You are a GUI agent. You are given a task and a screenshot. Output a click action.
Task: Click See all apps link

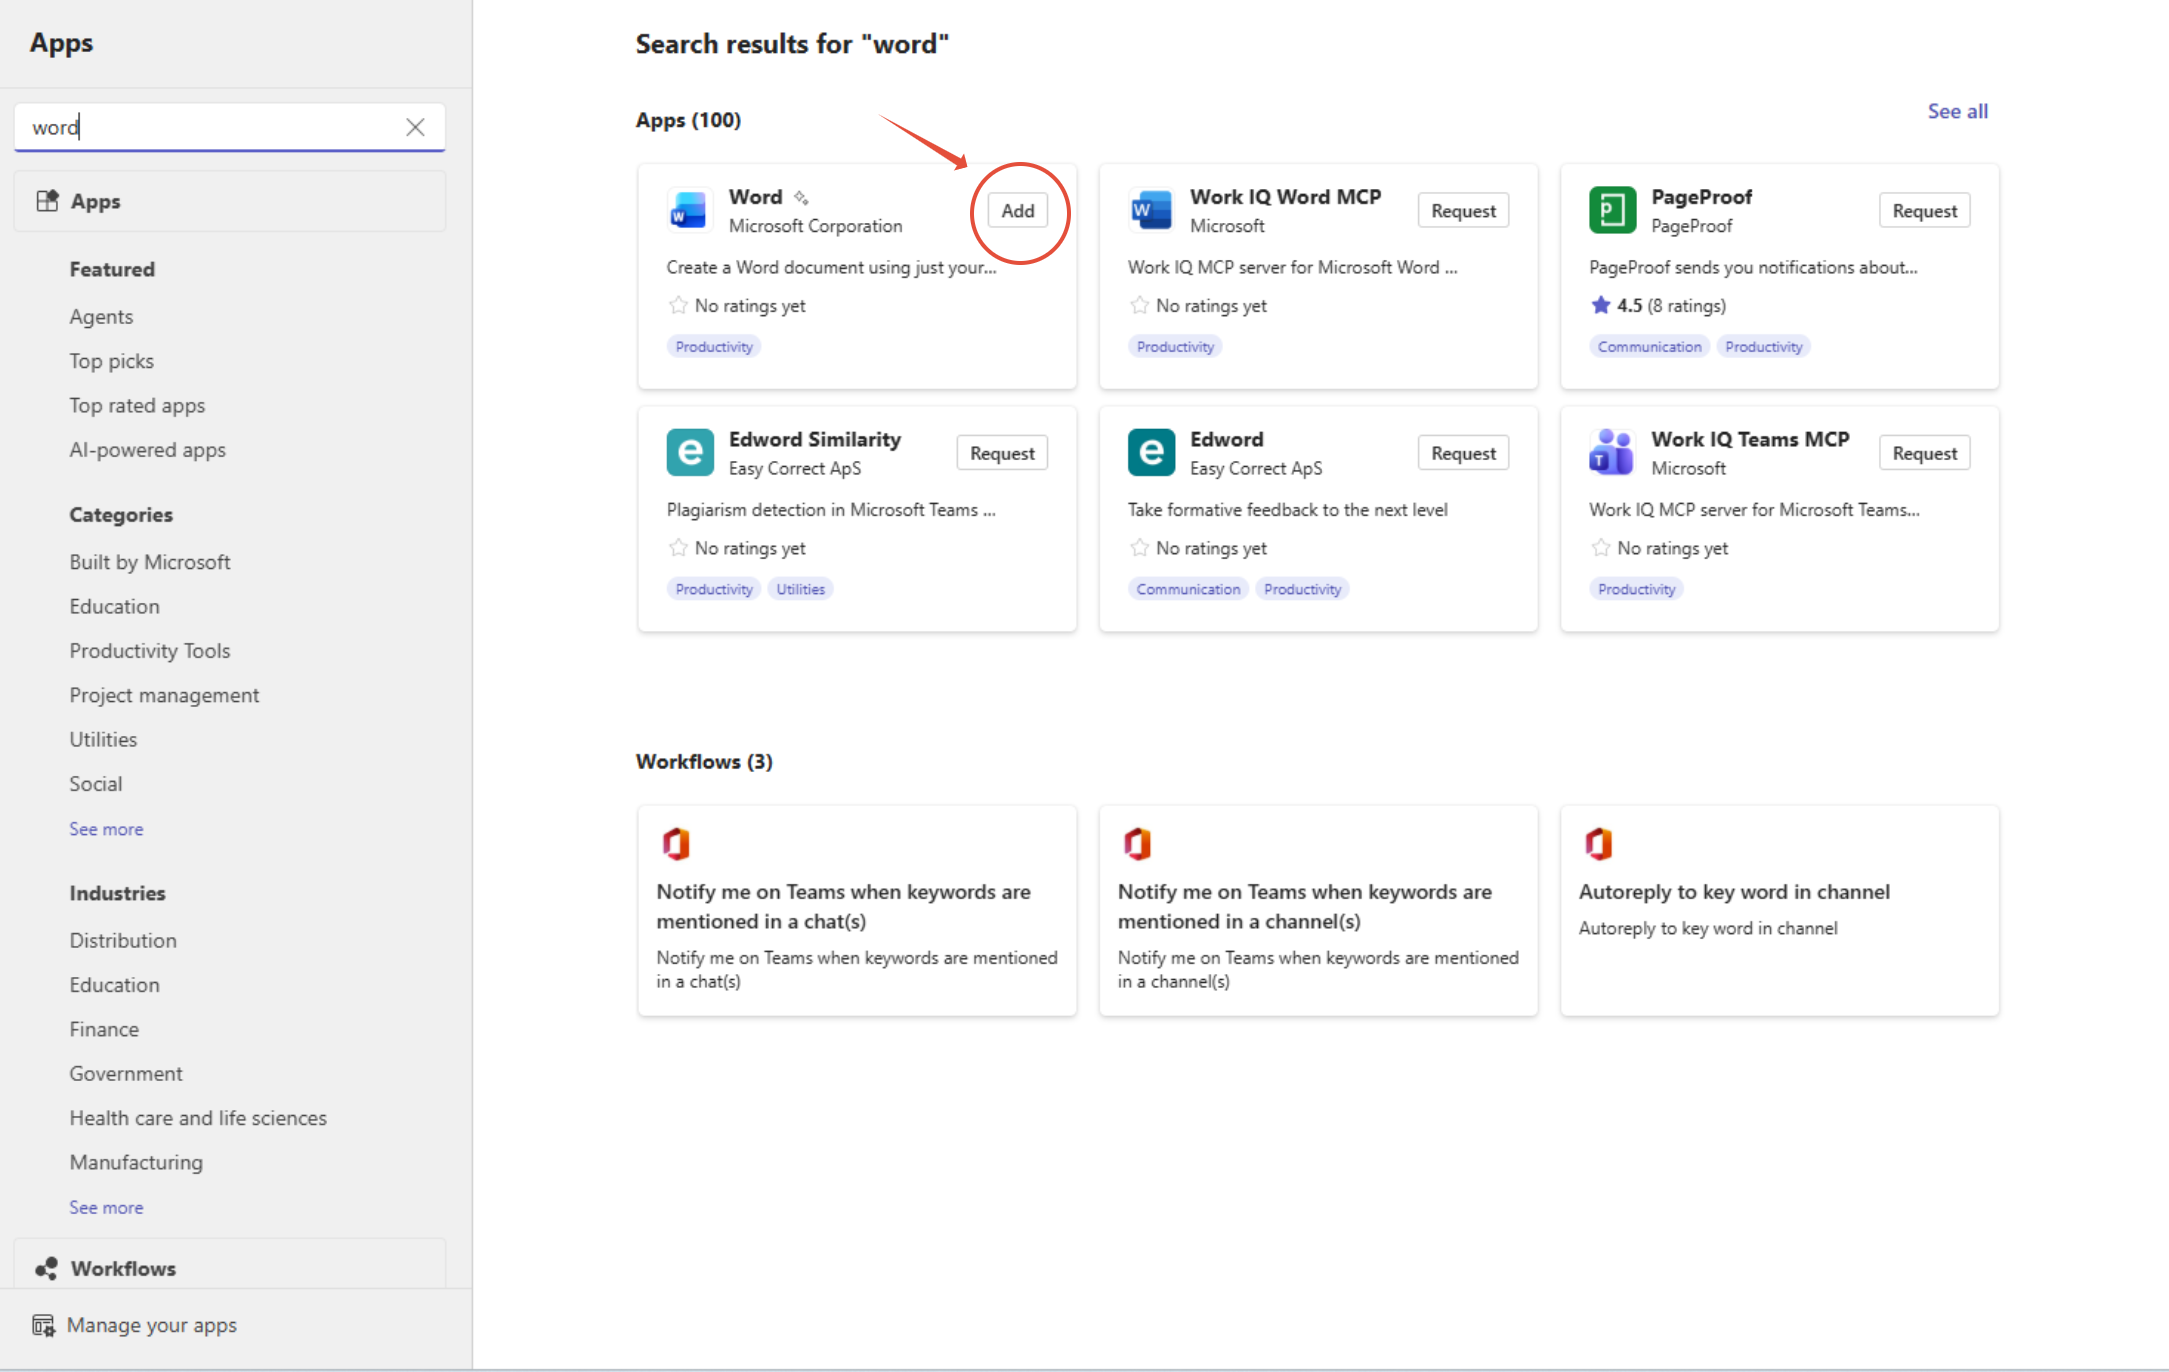pyautogui.click(x=1957, y=111)
